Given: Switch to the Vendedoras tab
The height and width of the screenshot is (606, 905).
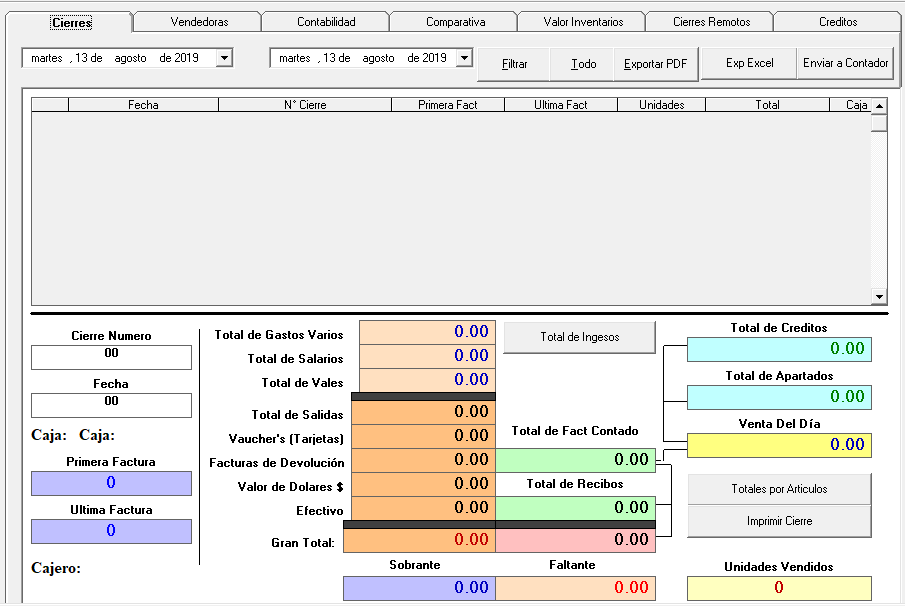Looking at the screenshot, I should [198, 22].
